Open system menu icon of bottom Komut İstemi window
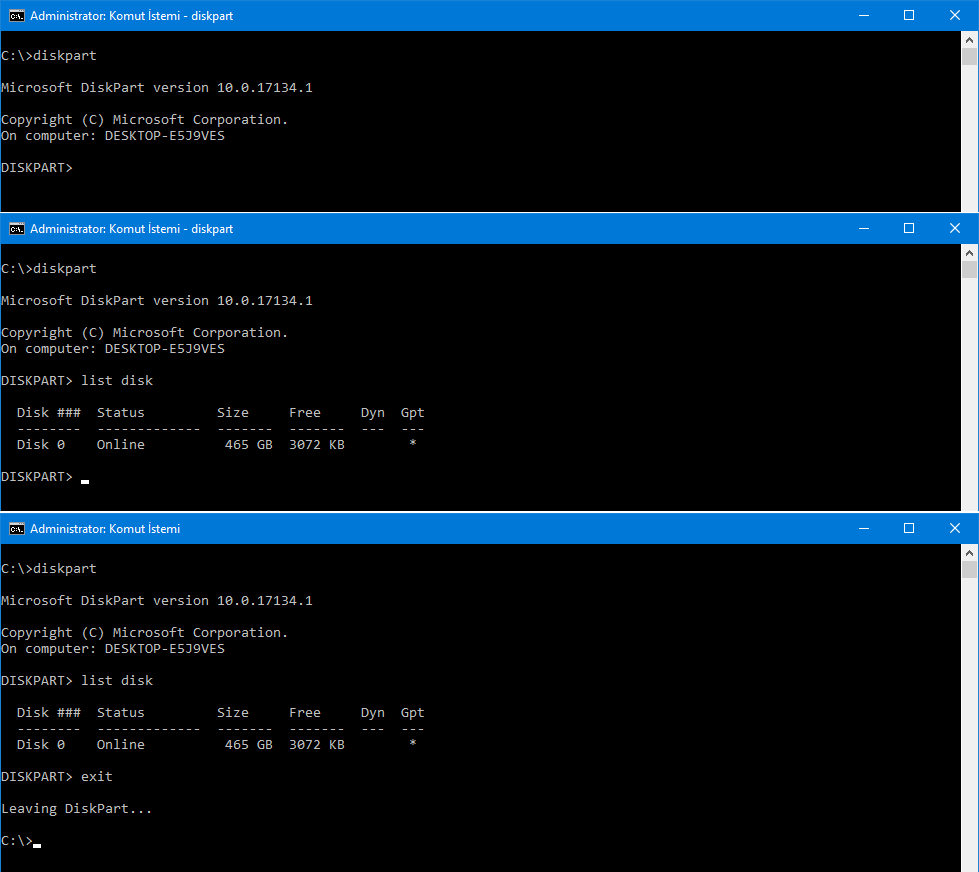Image resolution: width=979 pixels, height=872 pixels. pos(17,529)
